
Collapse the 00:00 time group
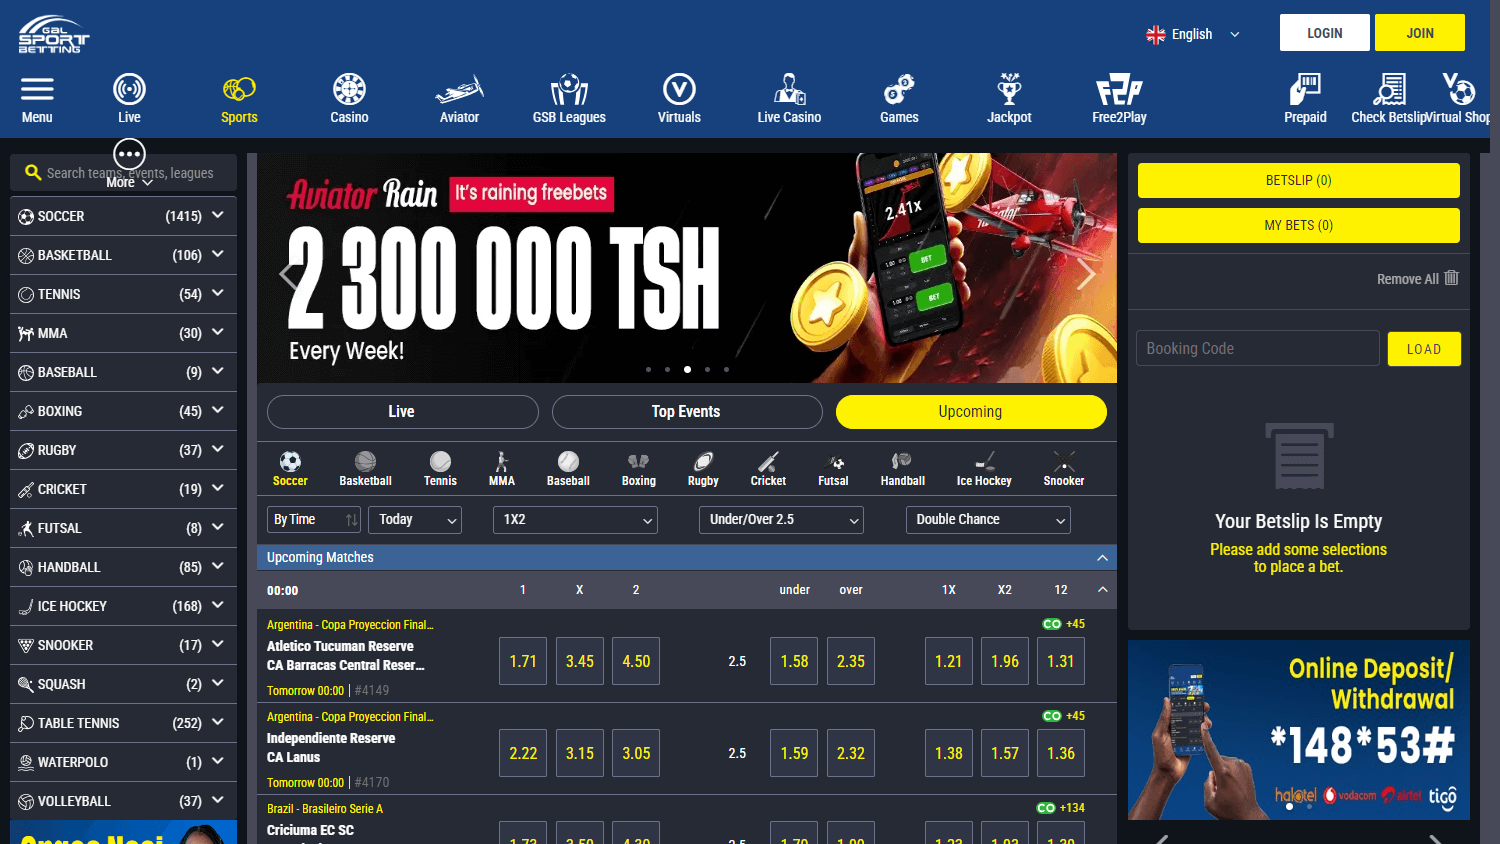click(x=1102, y=590)
